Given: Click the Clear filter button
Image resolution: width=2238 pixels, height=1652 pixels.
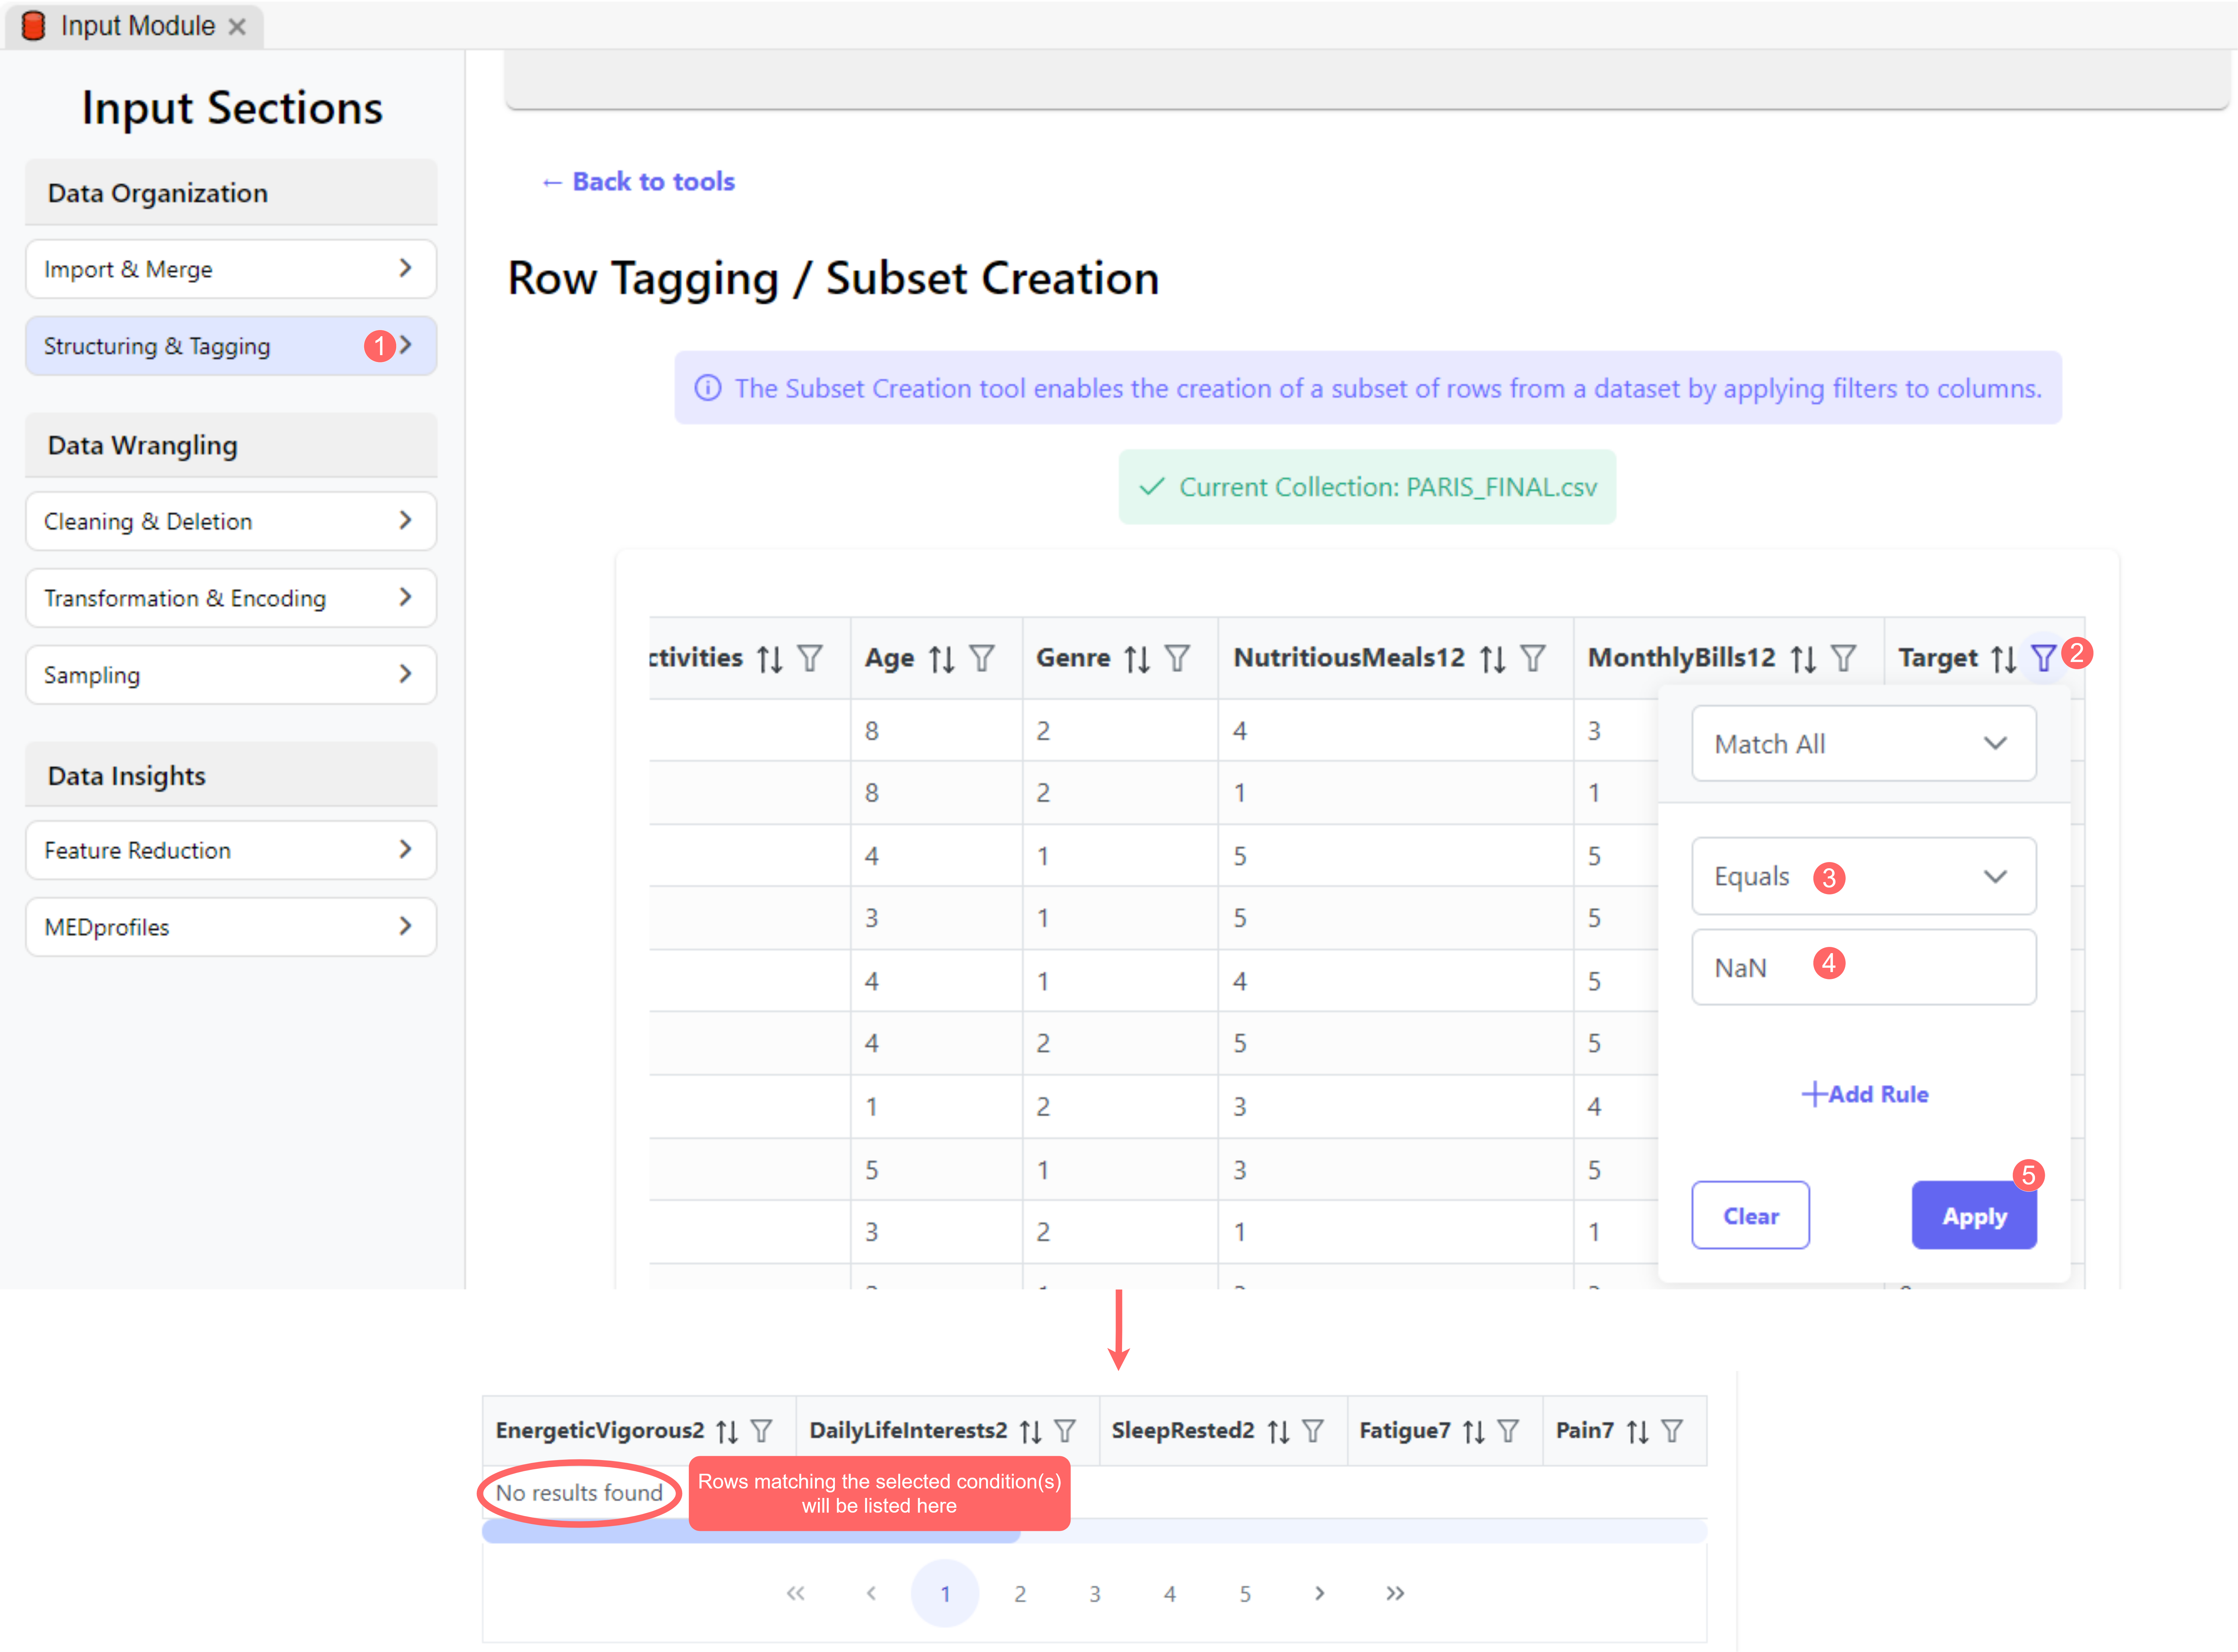Looking at the screenshot, I should click(1750, 1216).
